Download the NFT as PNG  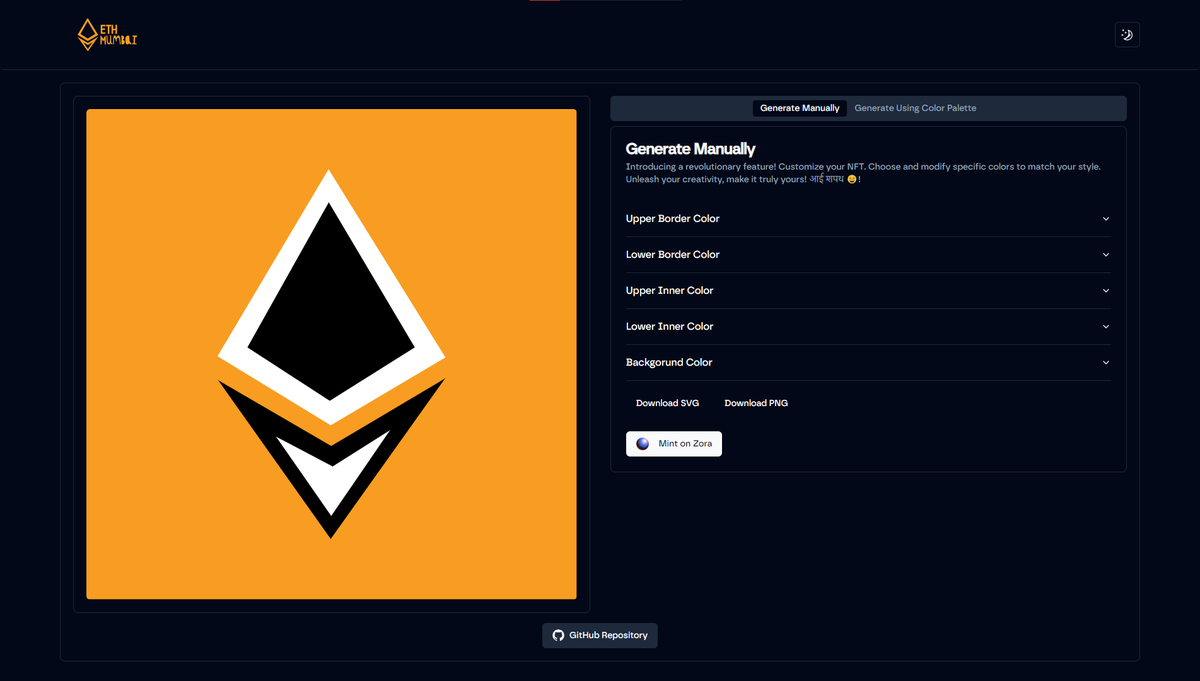point(756,403)
